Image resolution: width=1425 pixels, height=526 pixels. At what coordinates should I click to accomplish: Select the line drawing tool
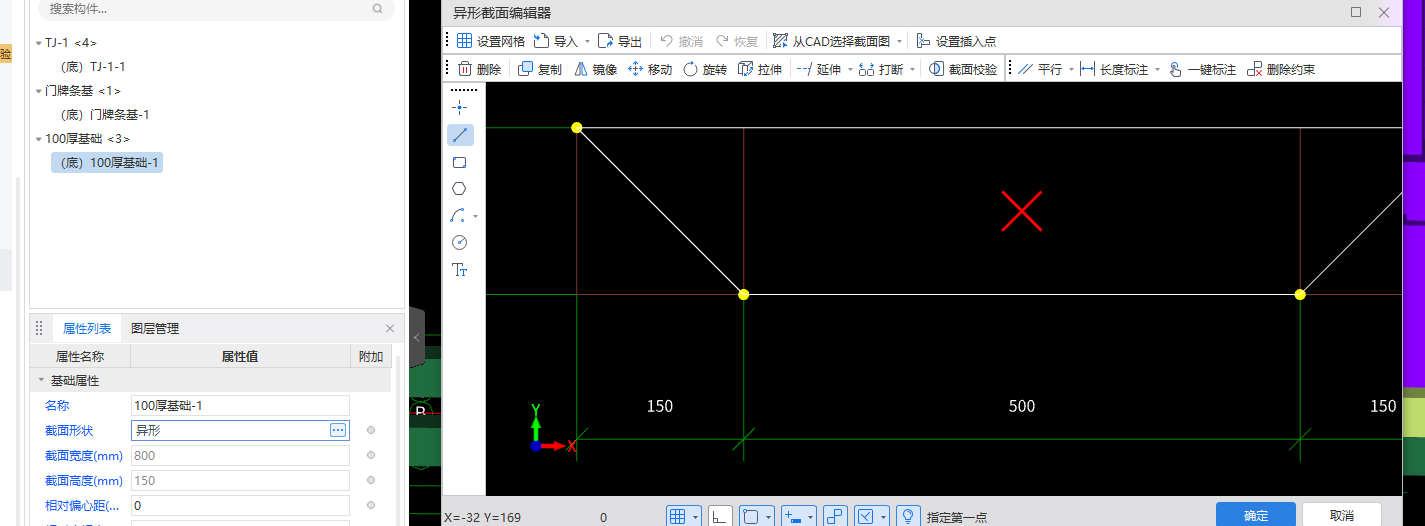point(460,135)
